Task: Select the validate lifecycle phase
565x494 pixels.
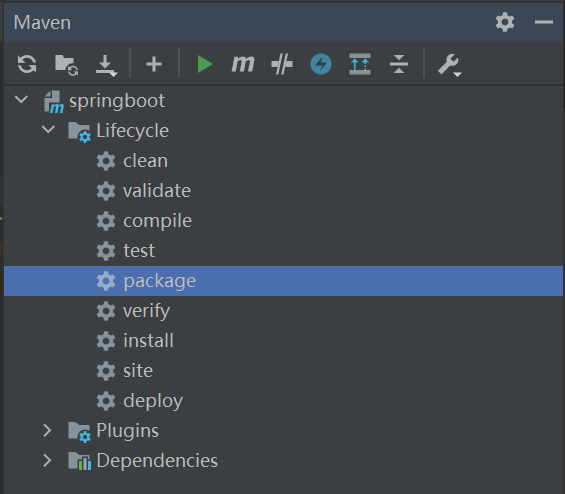Action: pos(157,191)
